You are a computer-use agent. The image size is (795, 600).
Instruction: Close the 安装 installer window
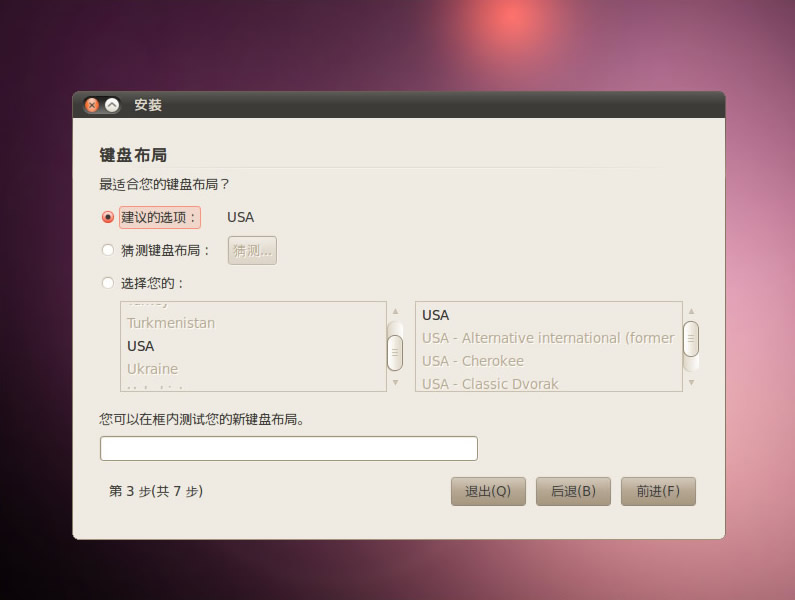(92, 105)
